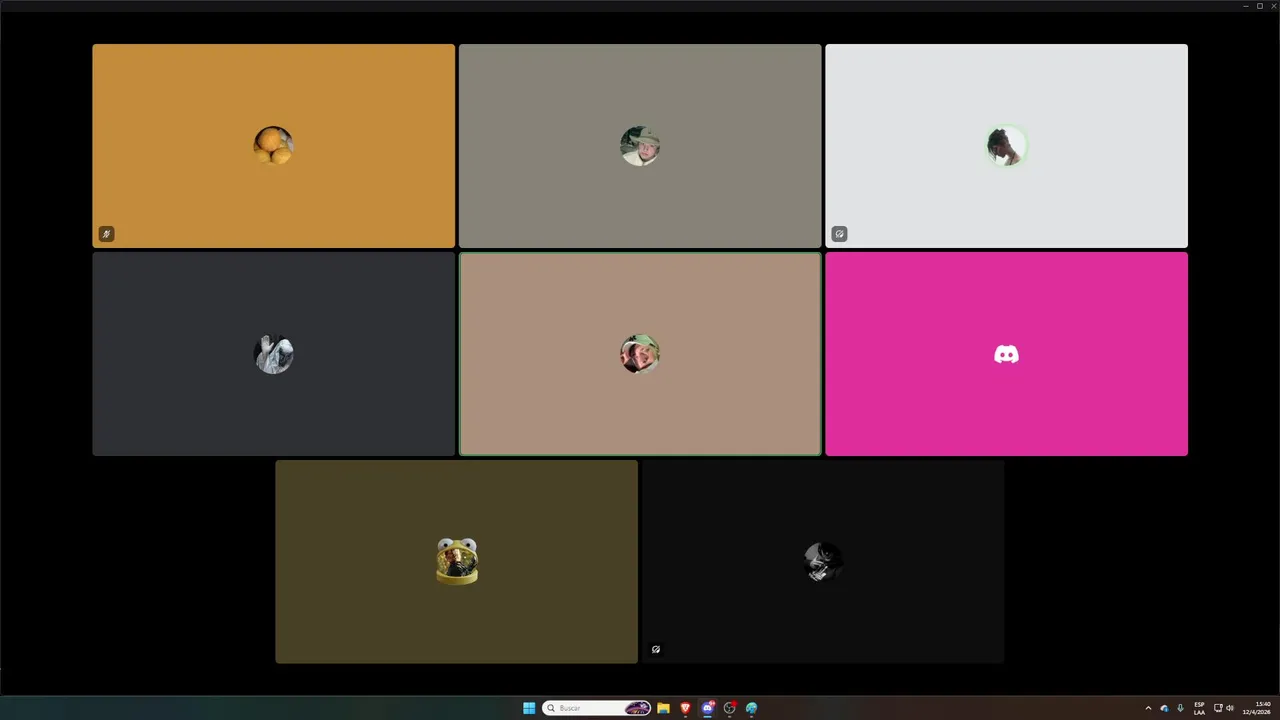Select the green-outlined speaking participant tile
The width and height of the screenshot is (1280, 720).
640,354
